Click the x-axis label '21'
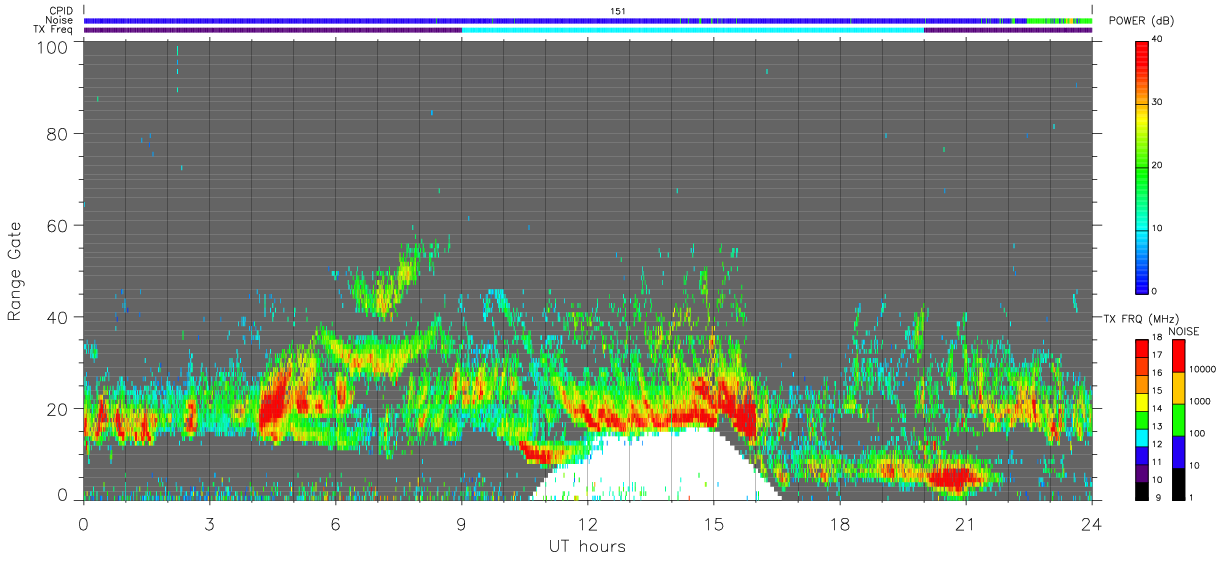 tap(965, 524)
